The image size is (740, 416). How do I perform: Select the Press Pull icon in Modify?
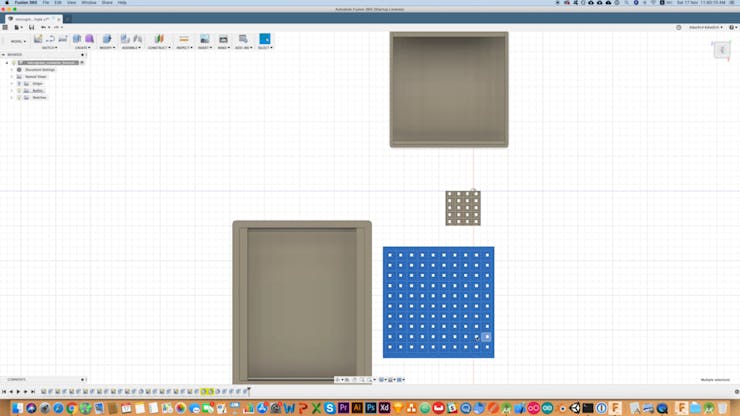pyautogui.click(x=107, y=39)
